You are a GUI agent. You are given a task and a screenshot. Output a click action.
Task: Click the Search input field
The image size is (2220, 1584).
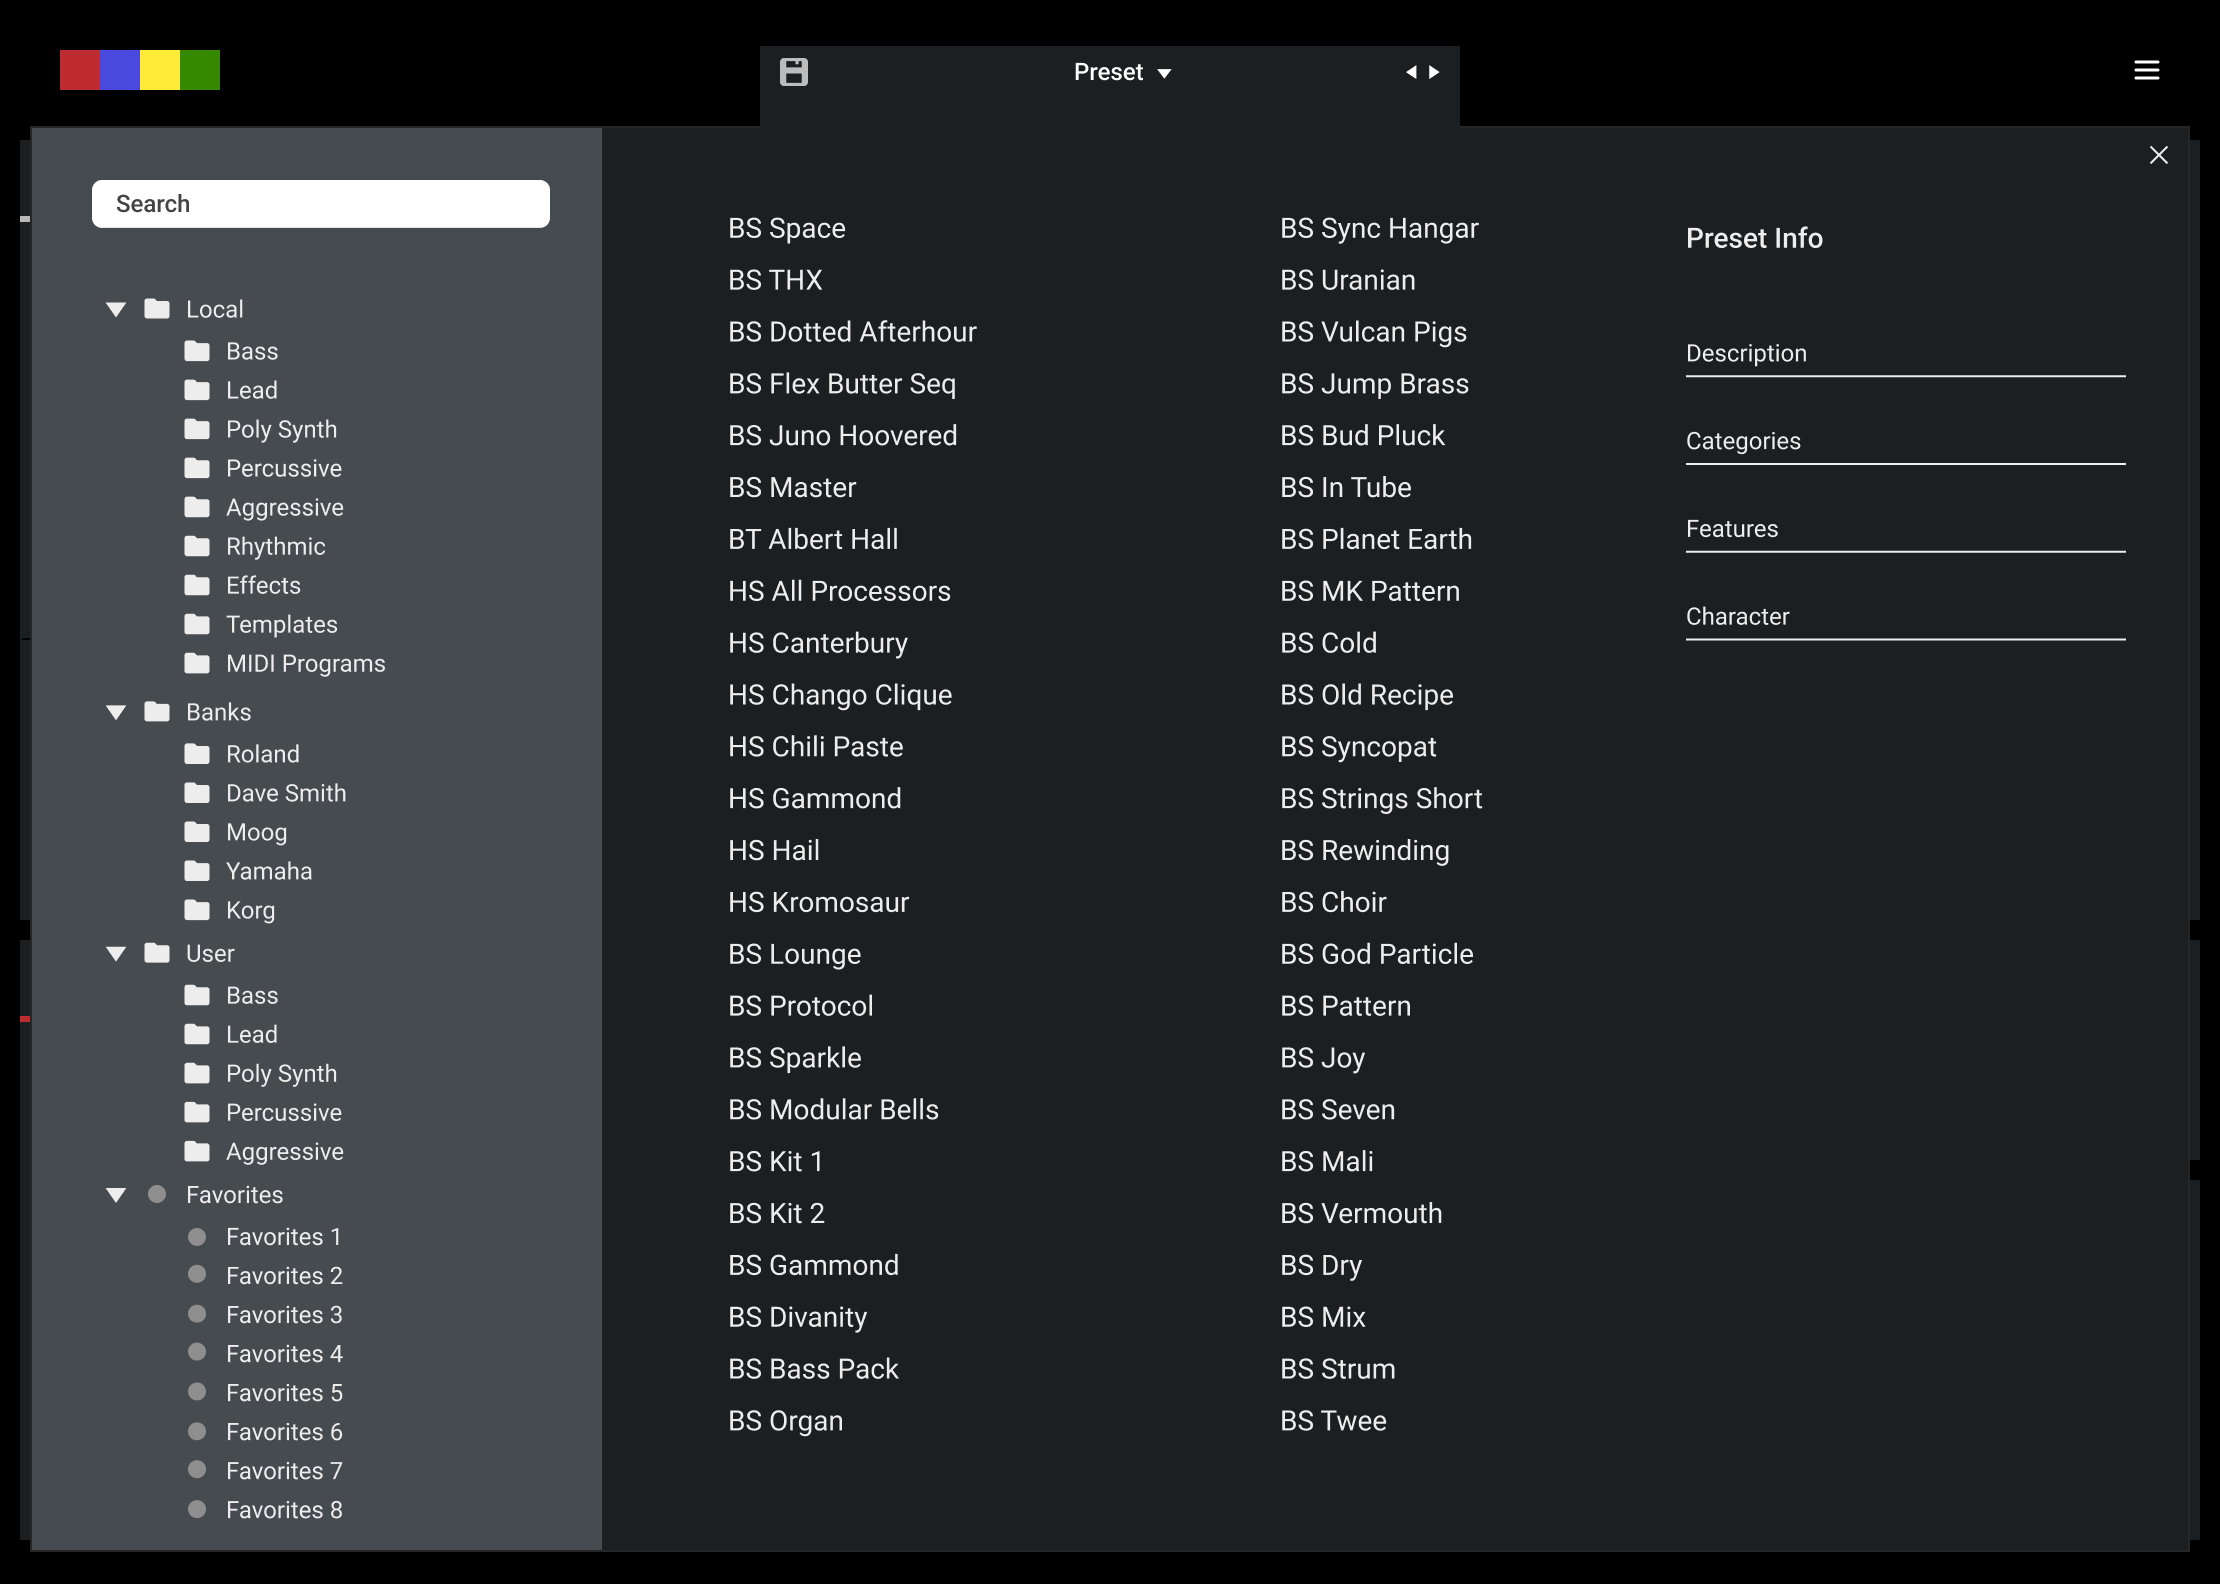click(320, 204)
